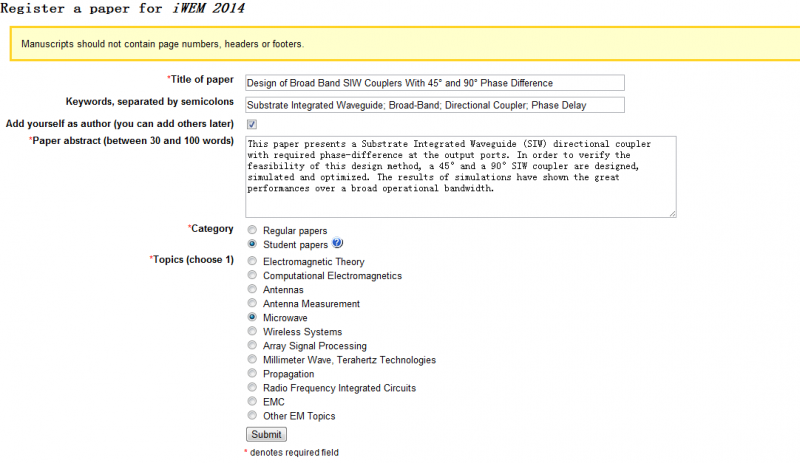Click the 'Title of paper' label
Viewport: 800px width, 463px height.
click(201, 79)
